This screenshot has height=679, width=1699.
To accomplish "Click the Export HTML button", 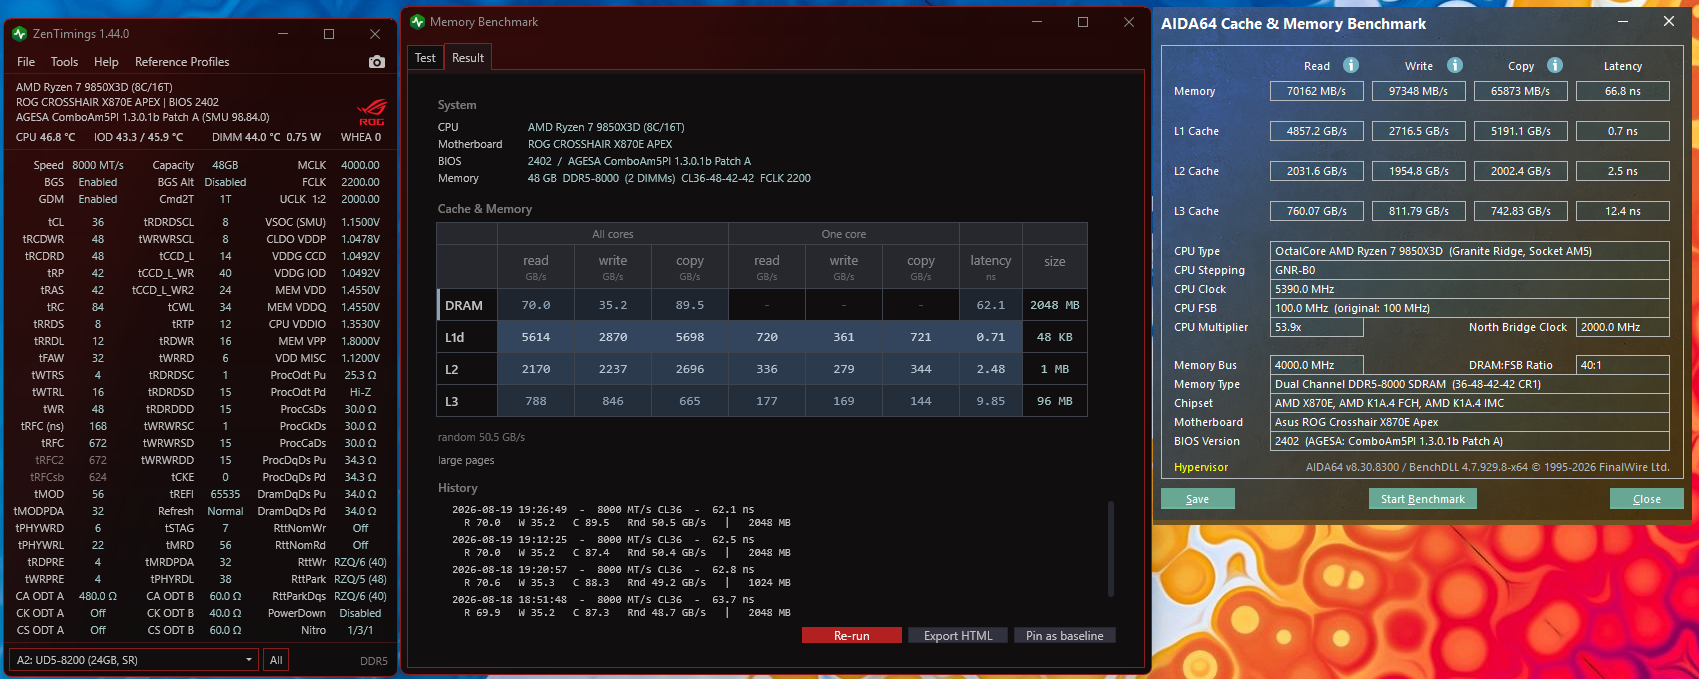I will 958,635.
